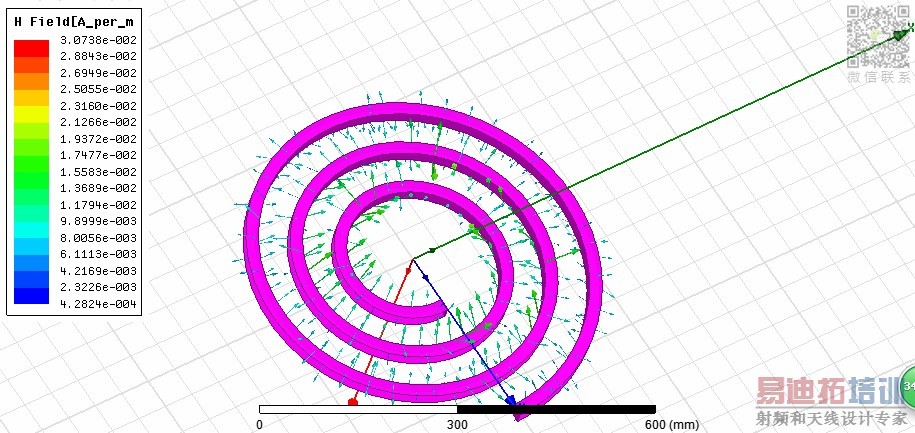The height and width of the screenshot is (433, 915).
Task: Click legend value 8.0056e-003
Action: (98, 238)
